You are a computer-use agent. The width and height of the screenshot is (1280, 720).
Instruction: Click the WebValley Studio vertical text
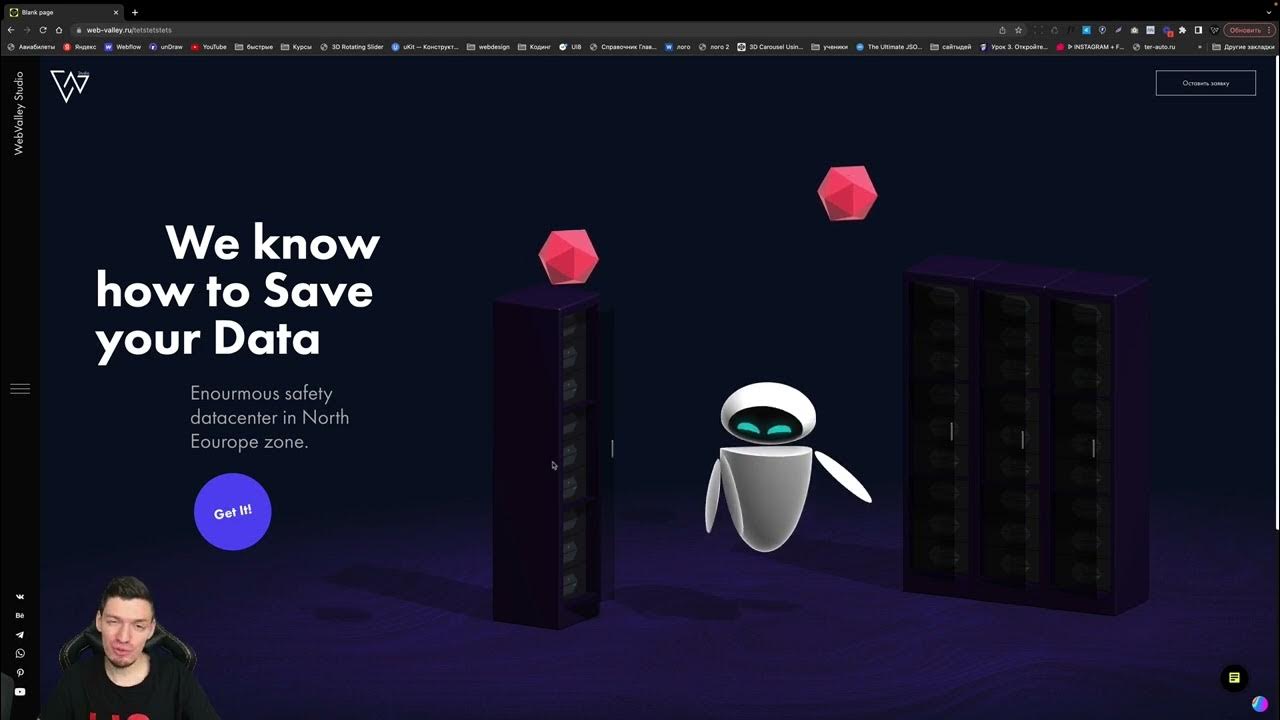[19, 113]
